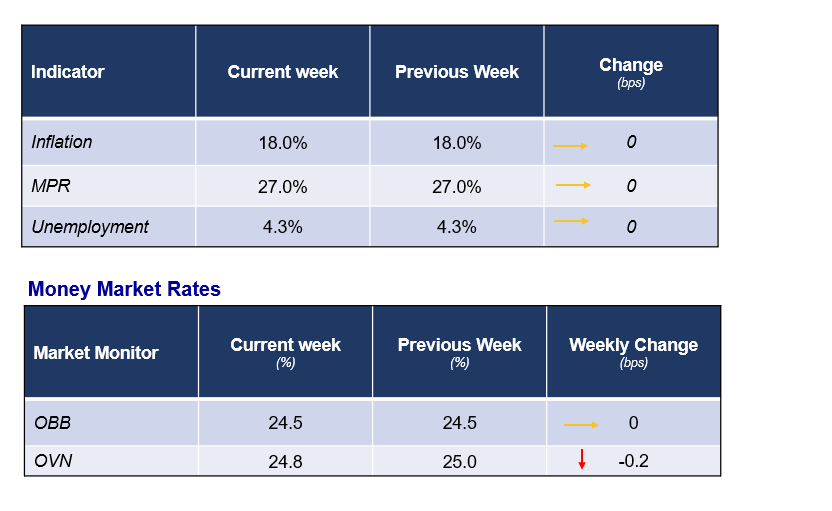This screenshot has width=832, height=511.
Task: Select the Money Market Rates heading
Action: tap(124, 289)
